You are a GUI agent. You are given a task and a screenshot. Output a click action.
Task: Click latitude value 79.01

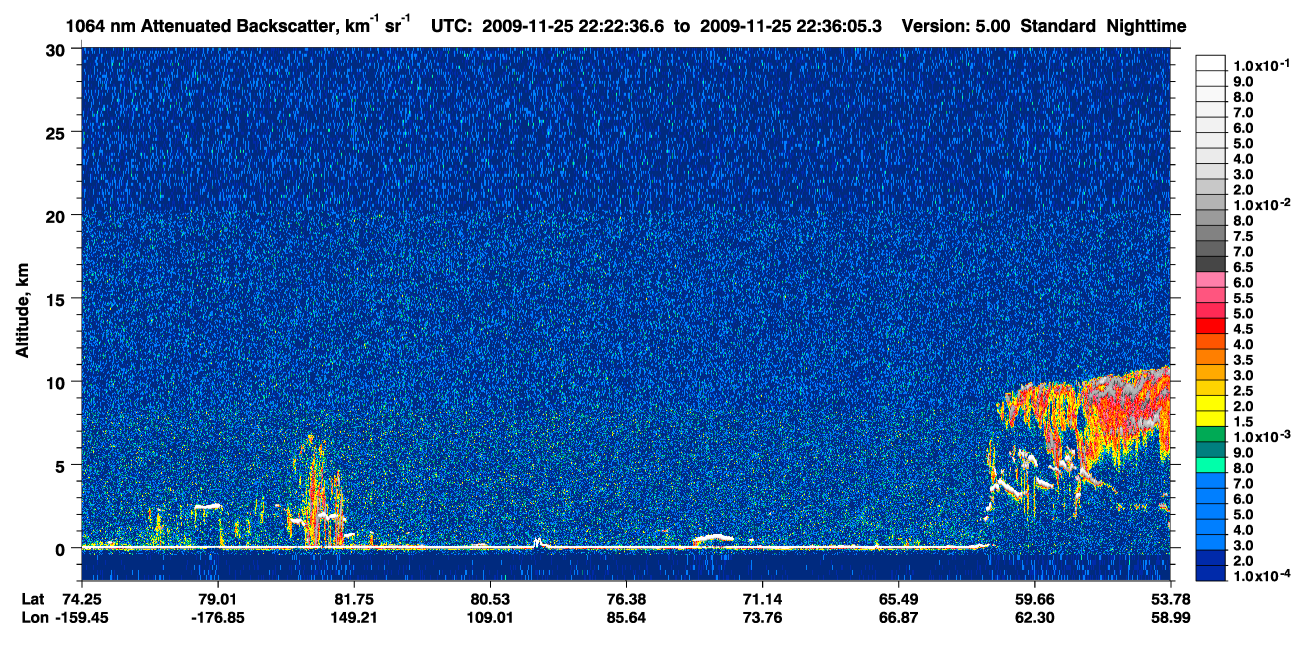[x=218, y=599]
